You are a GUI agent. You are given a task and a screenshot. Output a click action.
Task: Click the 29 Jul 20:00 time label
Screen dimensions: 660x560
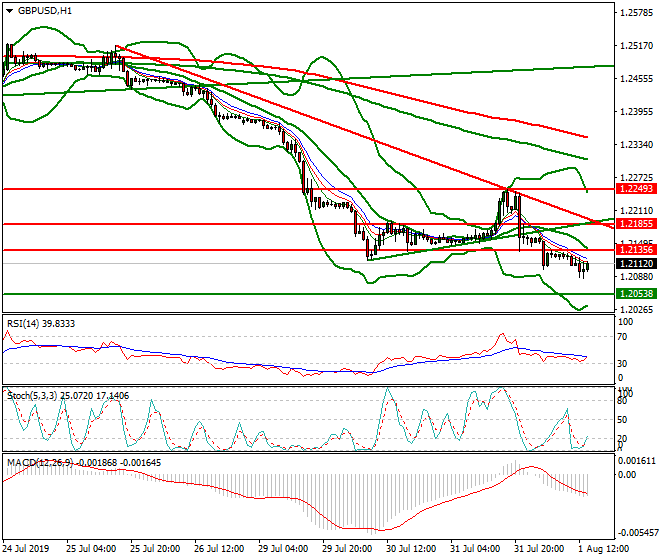[347, 549]
